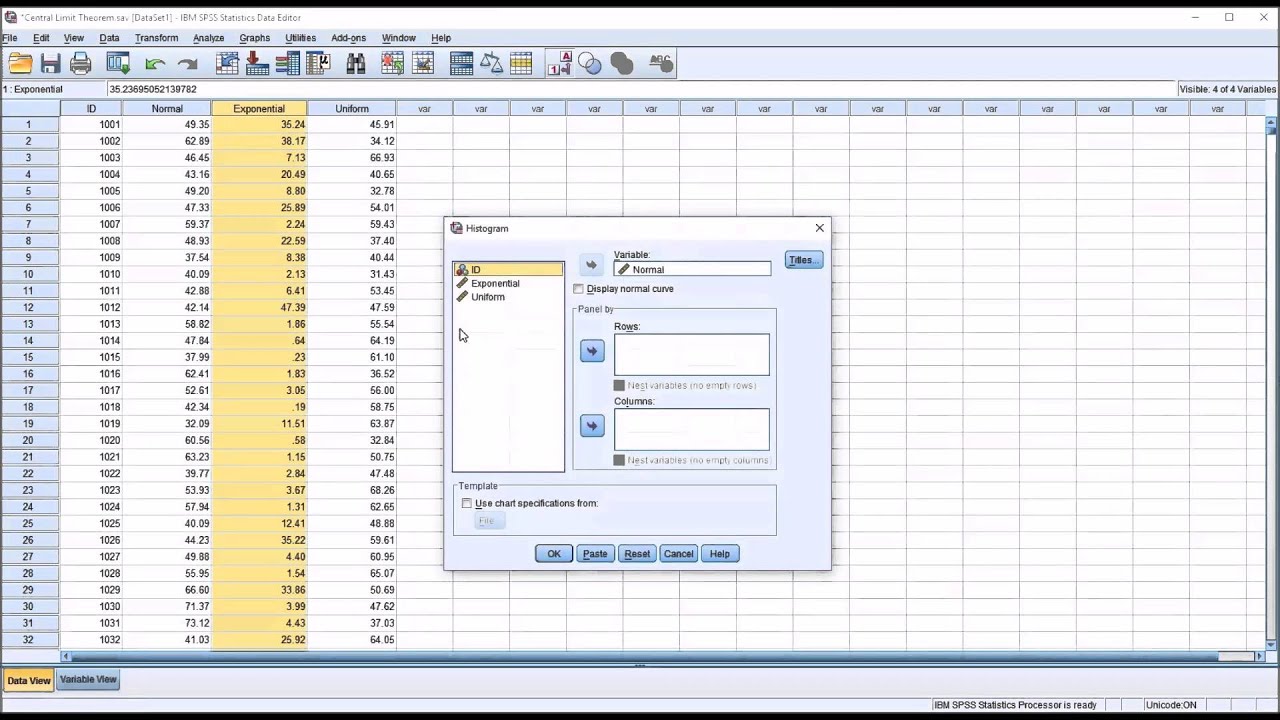Select the Data View tab
Screen dimensions: 1280x720
coord(28,681)
